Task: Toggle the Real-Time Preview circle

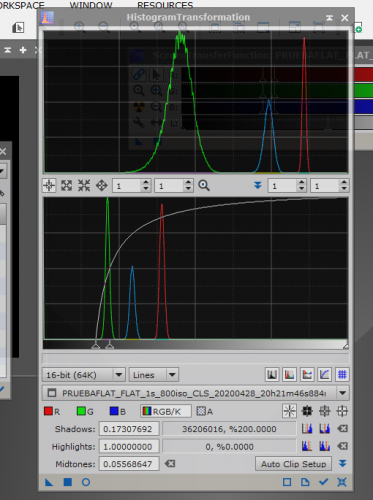Action: pyautogui.click(x=86, y=482)
